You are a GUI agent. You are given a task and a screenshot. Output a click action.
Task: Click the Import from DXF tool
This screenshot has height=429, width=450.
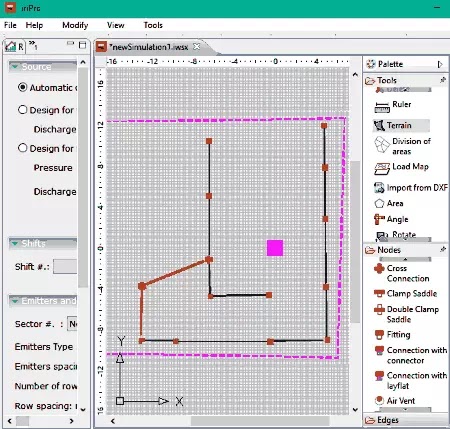[411, 188]
